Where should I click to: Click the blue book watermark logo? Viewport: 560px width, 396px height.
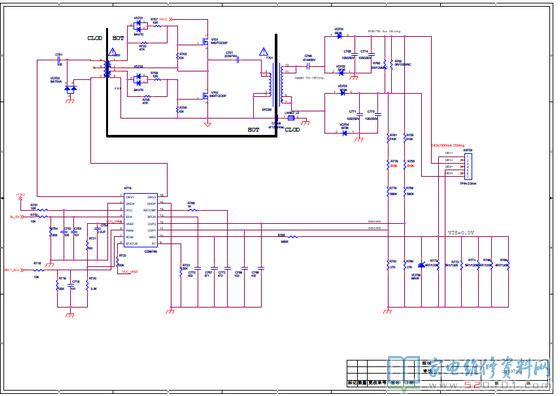tap(404, 370)
